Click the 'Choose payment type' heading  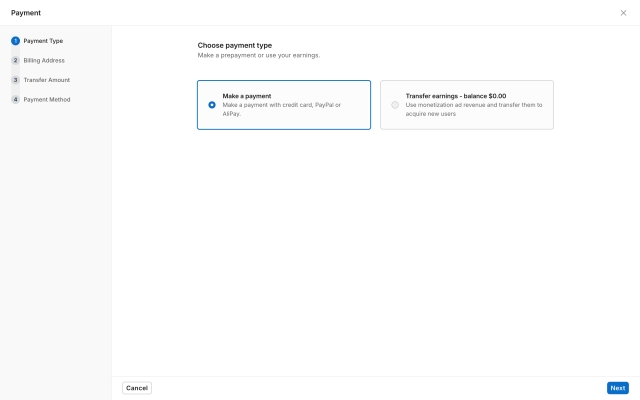coord(235,45)
